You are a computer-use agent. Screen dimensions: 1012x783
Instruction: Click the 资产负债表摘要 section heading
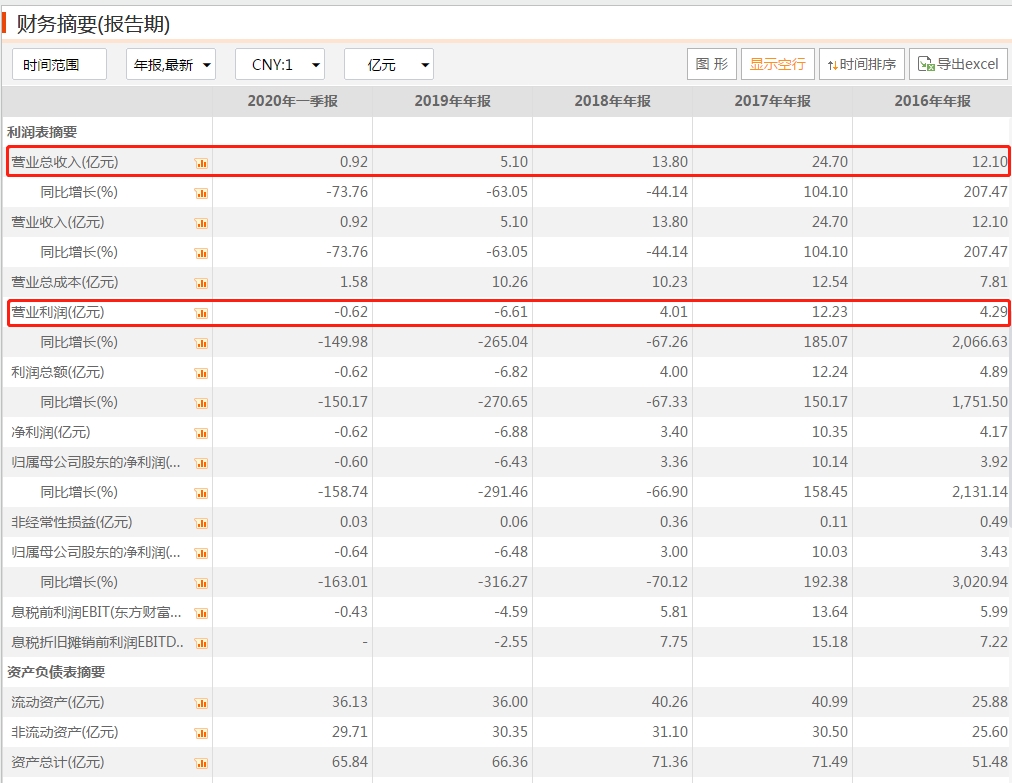(56, 672)
